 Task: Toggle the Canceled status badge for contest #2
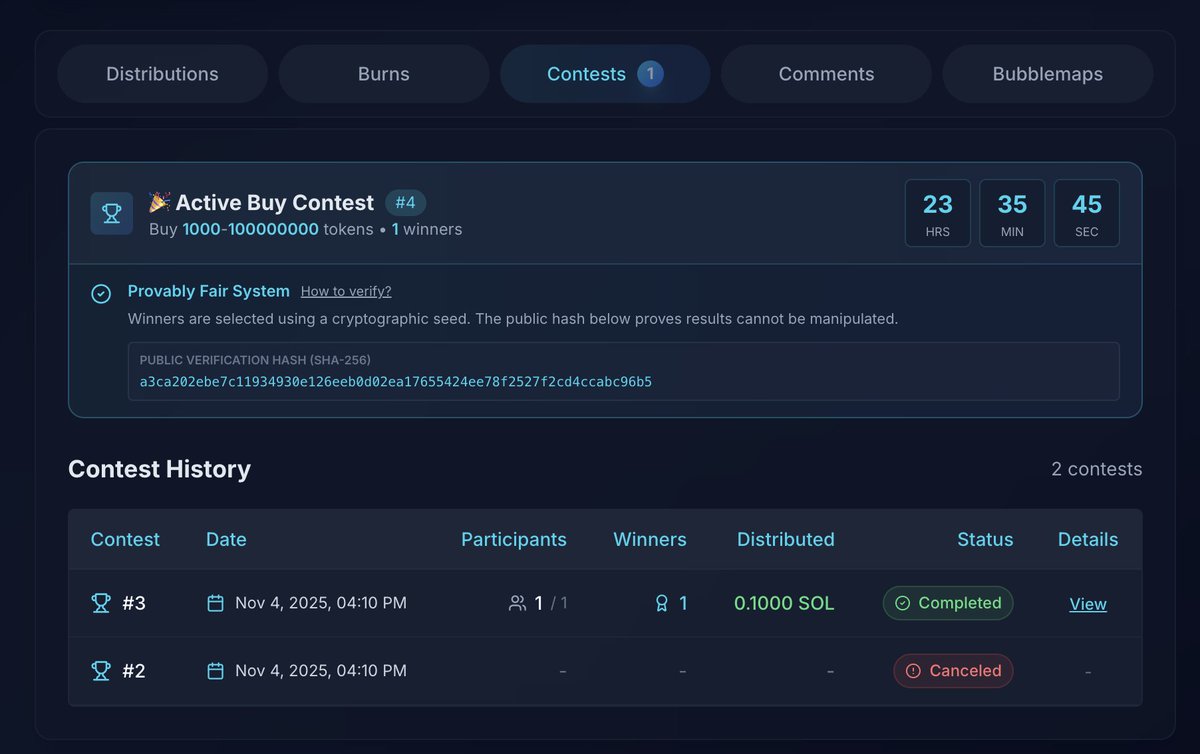(x=953, y=671)
